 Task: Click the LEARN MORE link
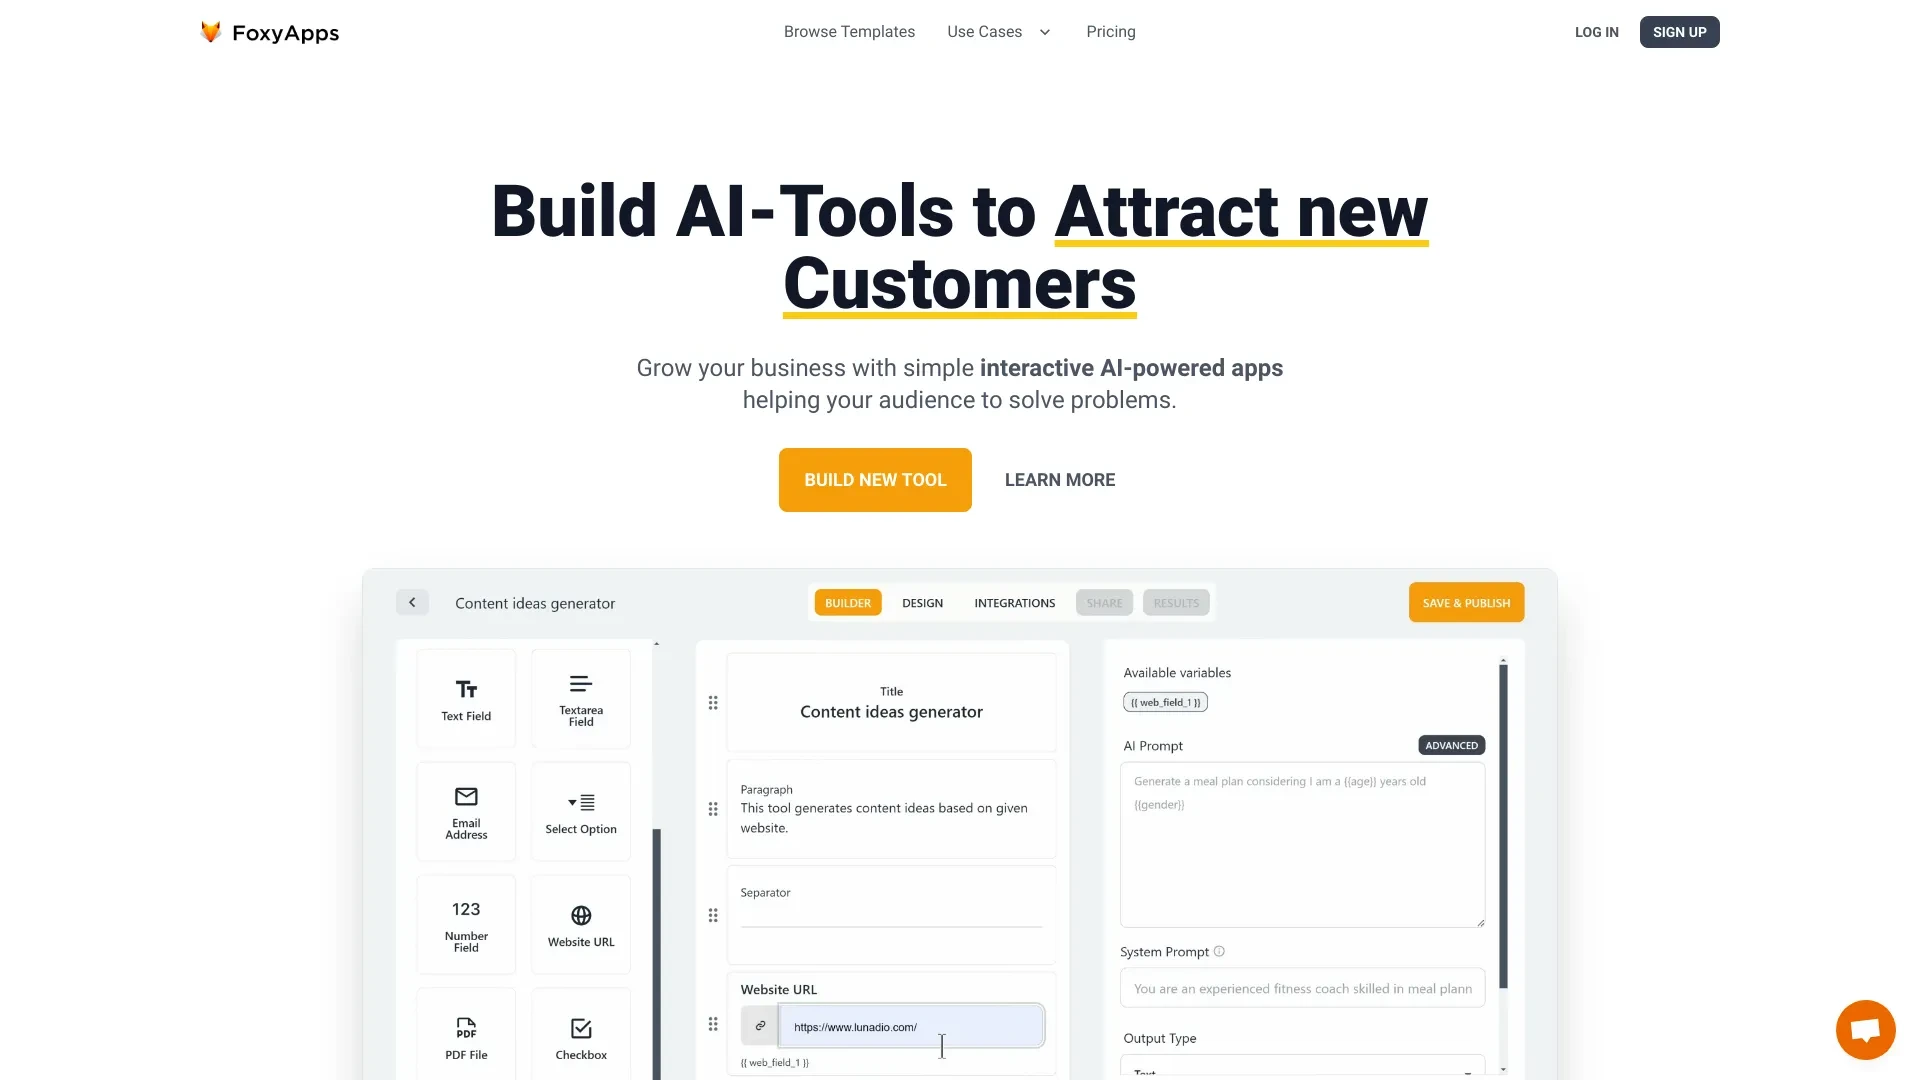tap(1059, 479)
